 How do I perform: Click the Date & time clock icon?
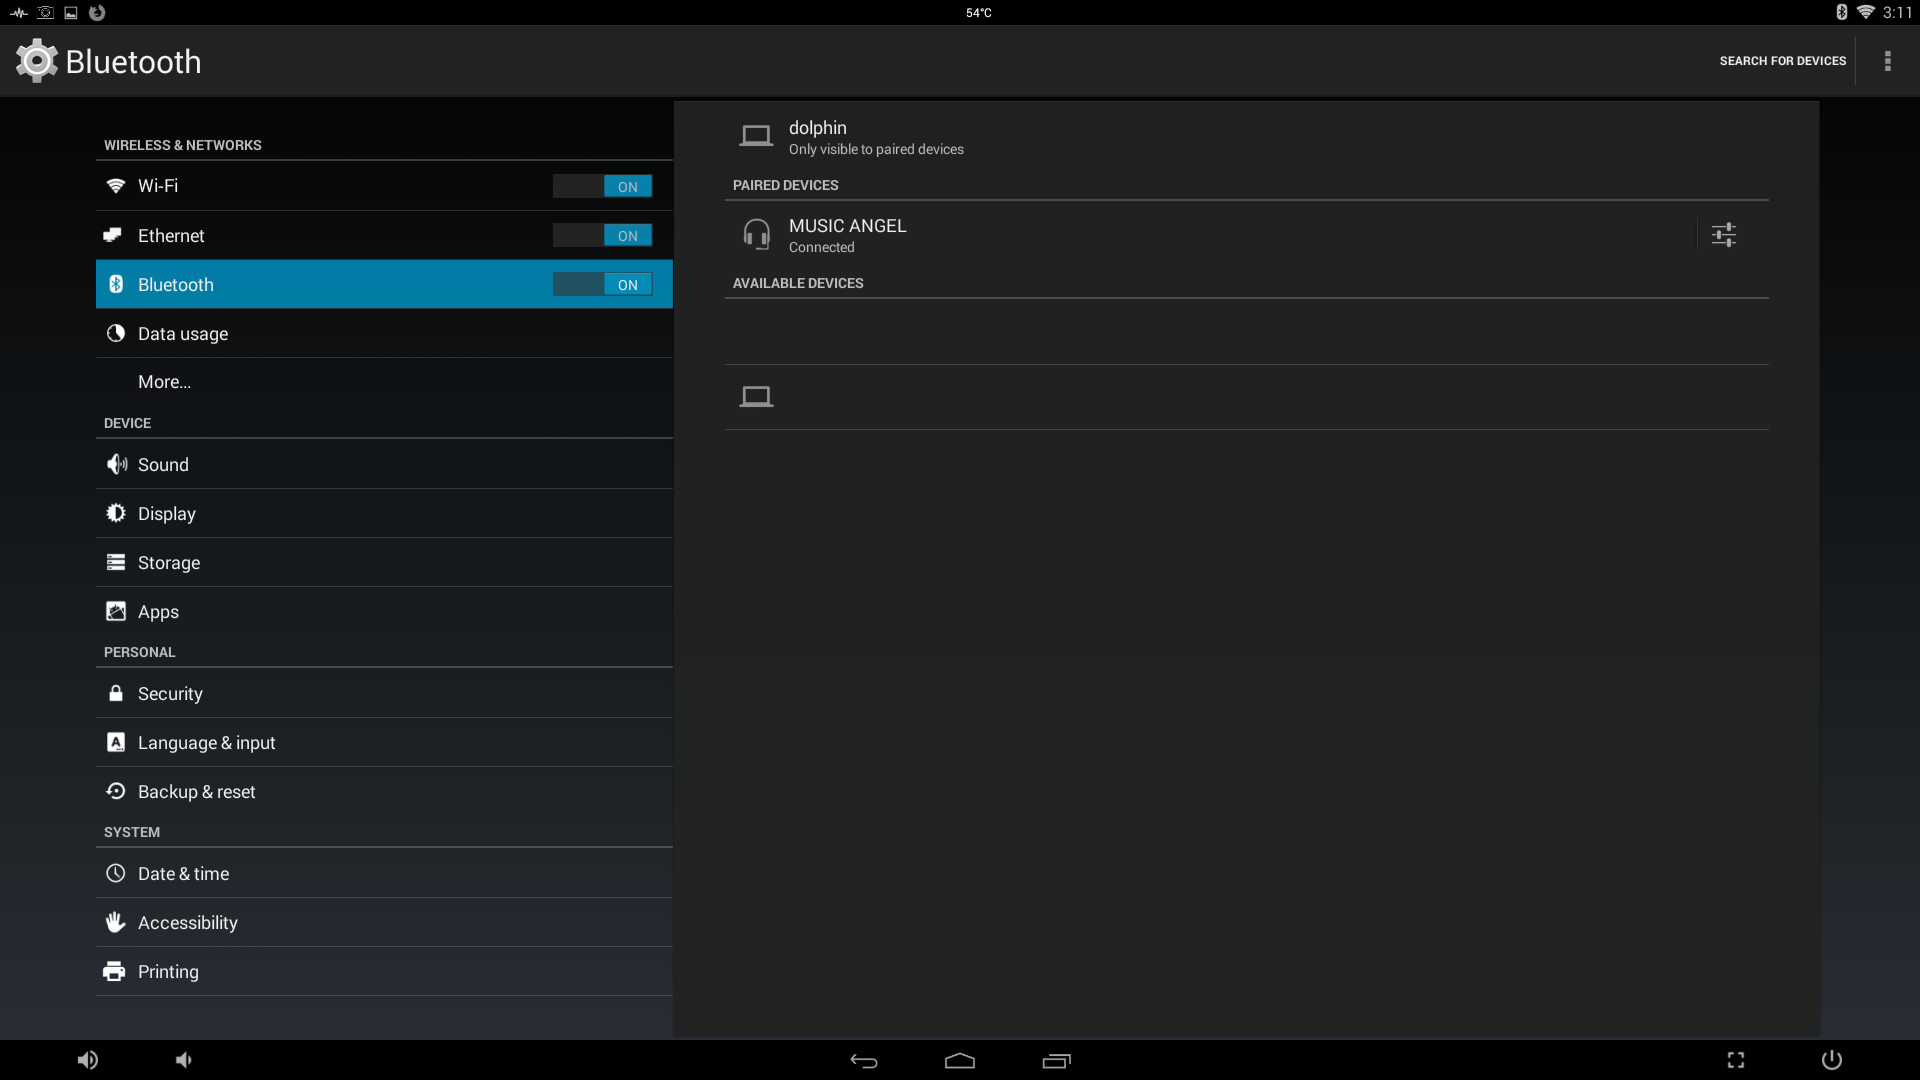tap(116, 873)
